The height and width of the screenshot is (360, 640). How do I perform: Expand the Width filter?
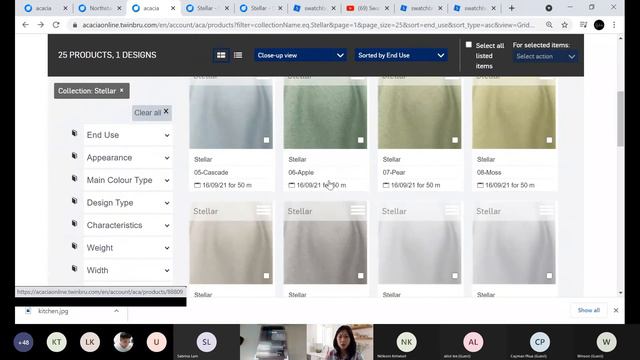128,270
